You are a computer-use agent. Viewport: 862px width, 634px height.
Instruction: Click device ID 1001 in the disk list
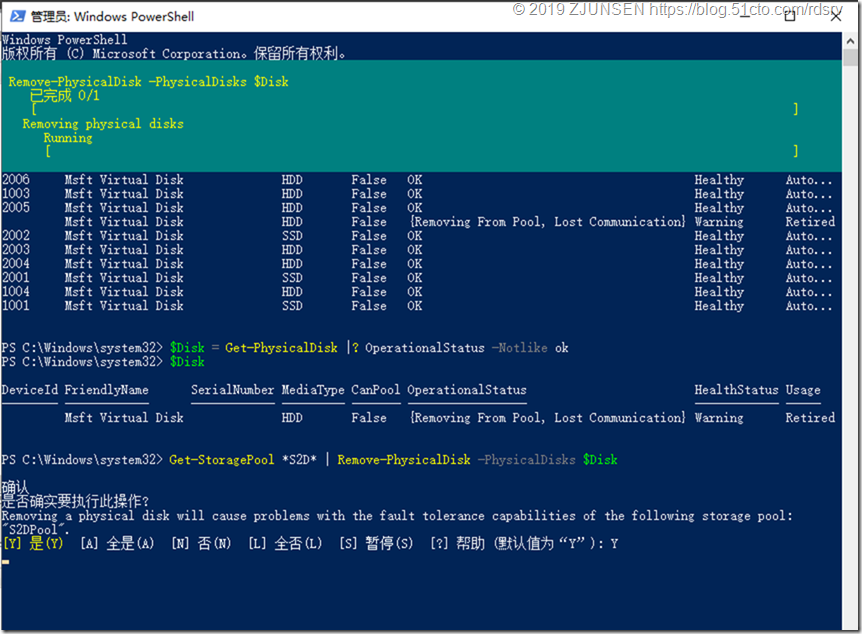tap(15, 306)
